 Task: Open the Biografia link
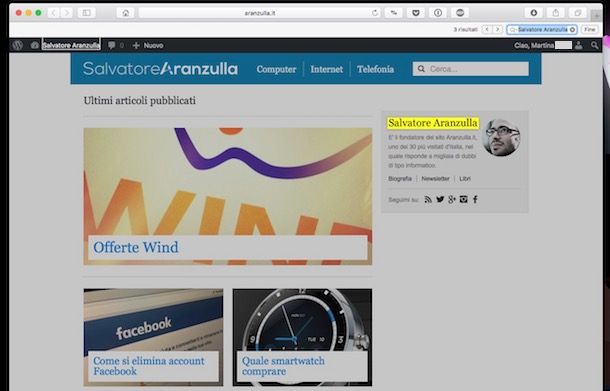[x=400, y=179]
